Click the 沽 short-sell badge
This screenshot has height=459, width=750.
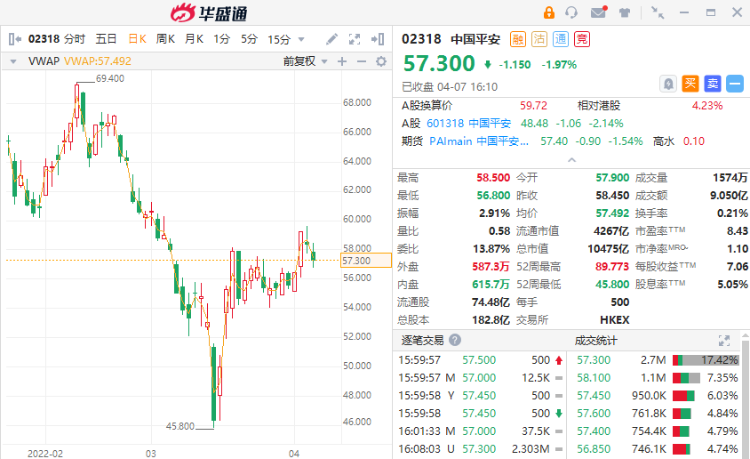539,39
